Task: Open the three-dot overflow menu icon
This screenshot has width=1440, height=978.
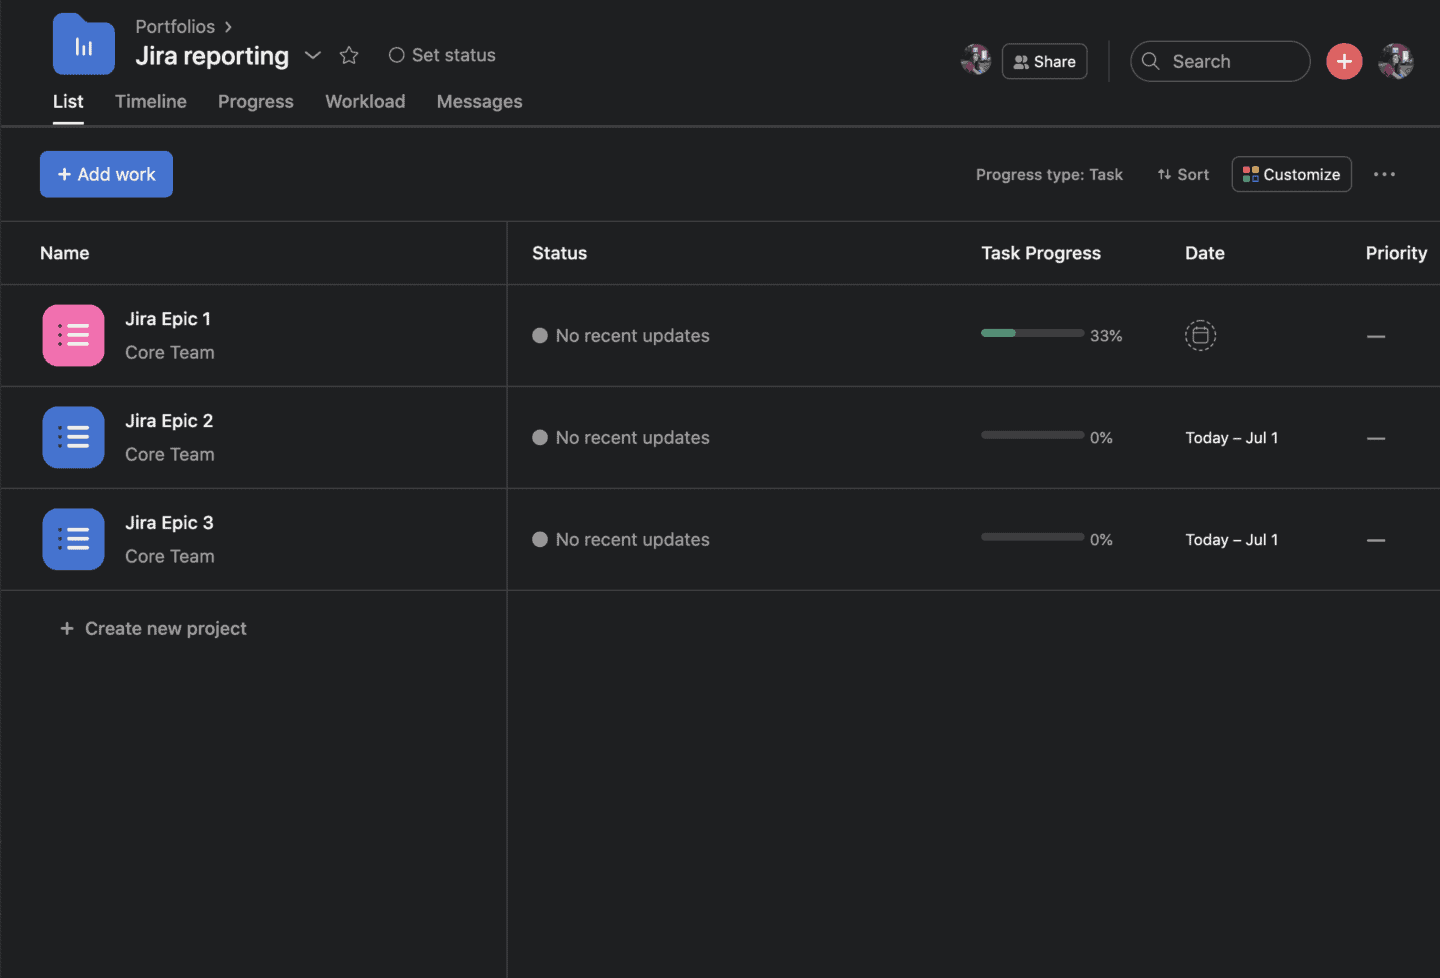Action: tap(1384, 174)
